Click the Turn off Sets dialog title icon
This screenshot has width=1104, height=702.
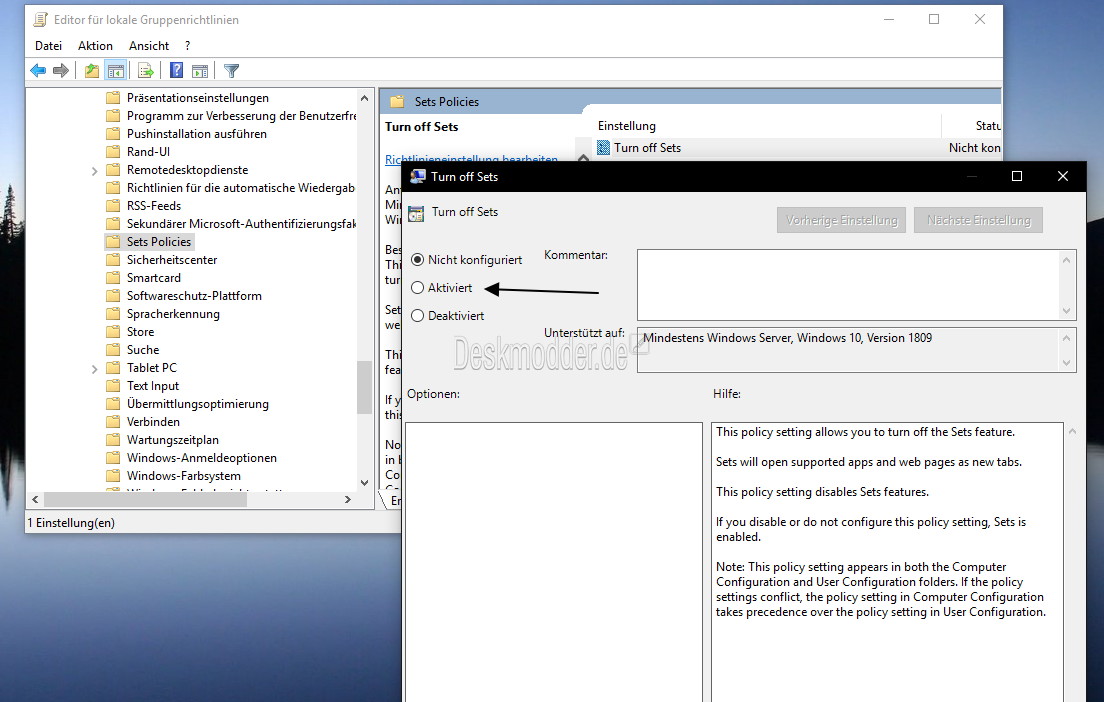click(418, 176)
